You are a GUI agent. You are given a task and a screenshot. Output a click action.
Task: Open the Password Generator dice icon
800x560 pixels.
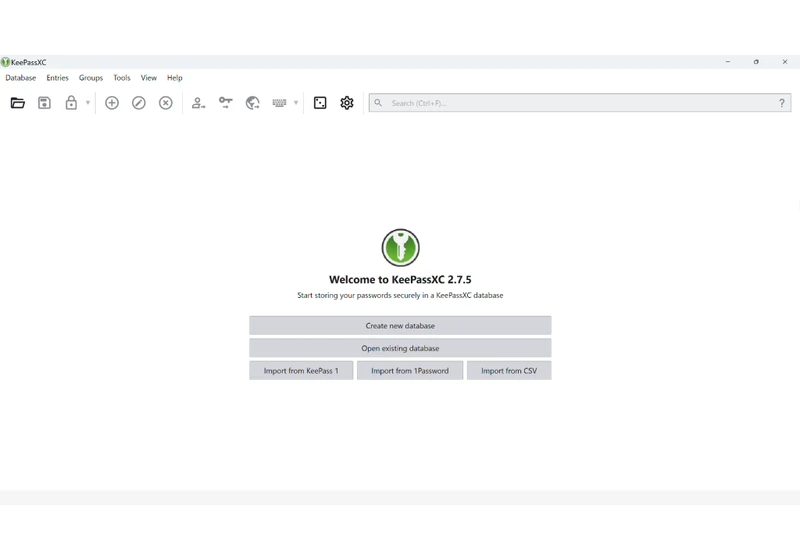coord(320,103)
